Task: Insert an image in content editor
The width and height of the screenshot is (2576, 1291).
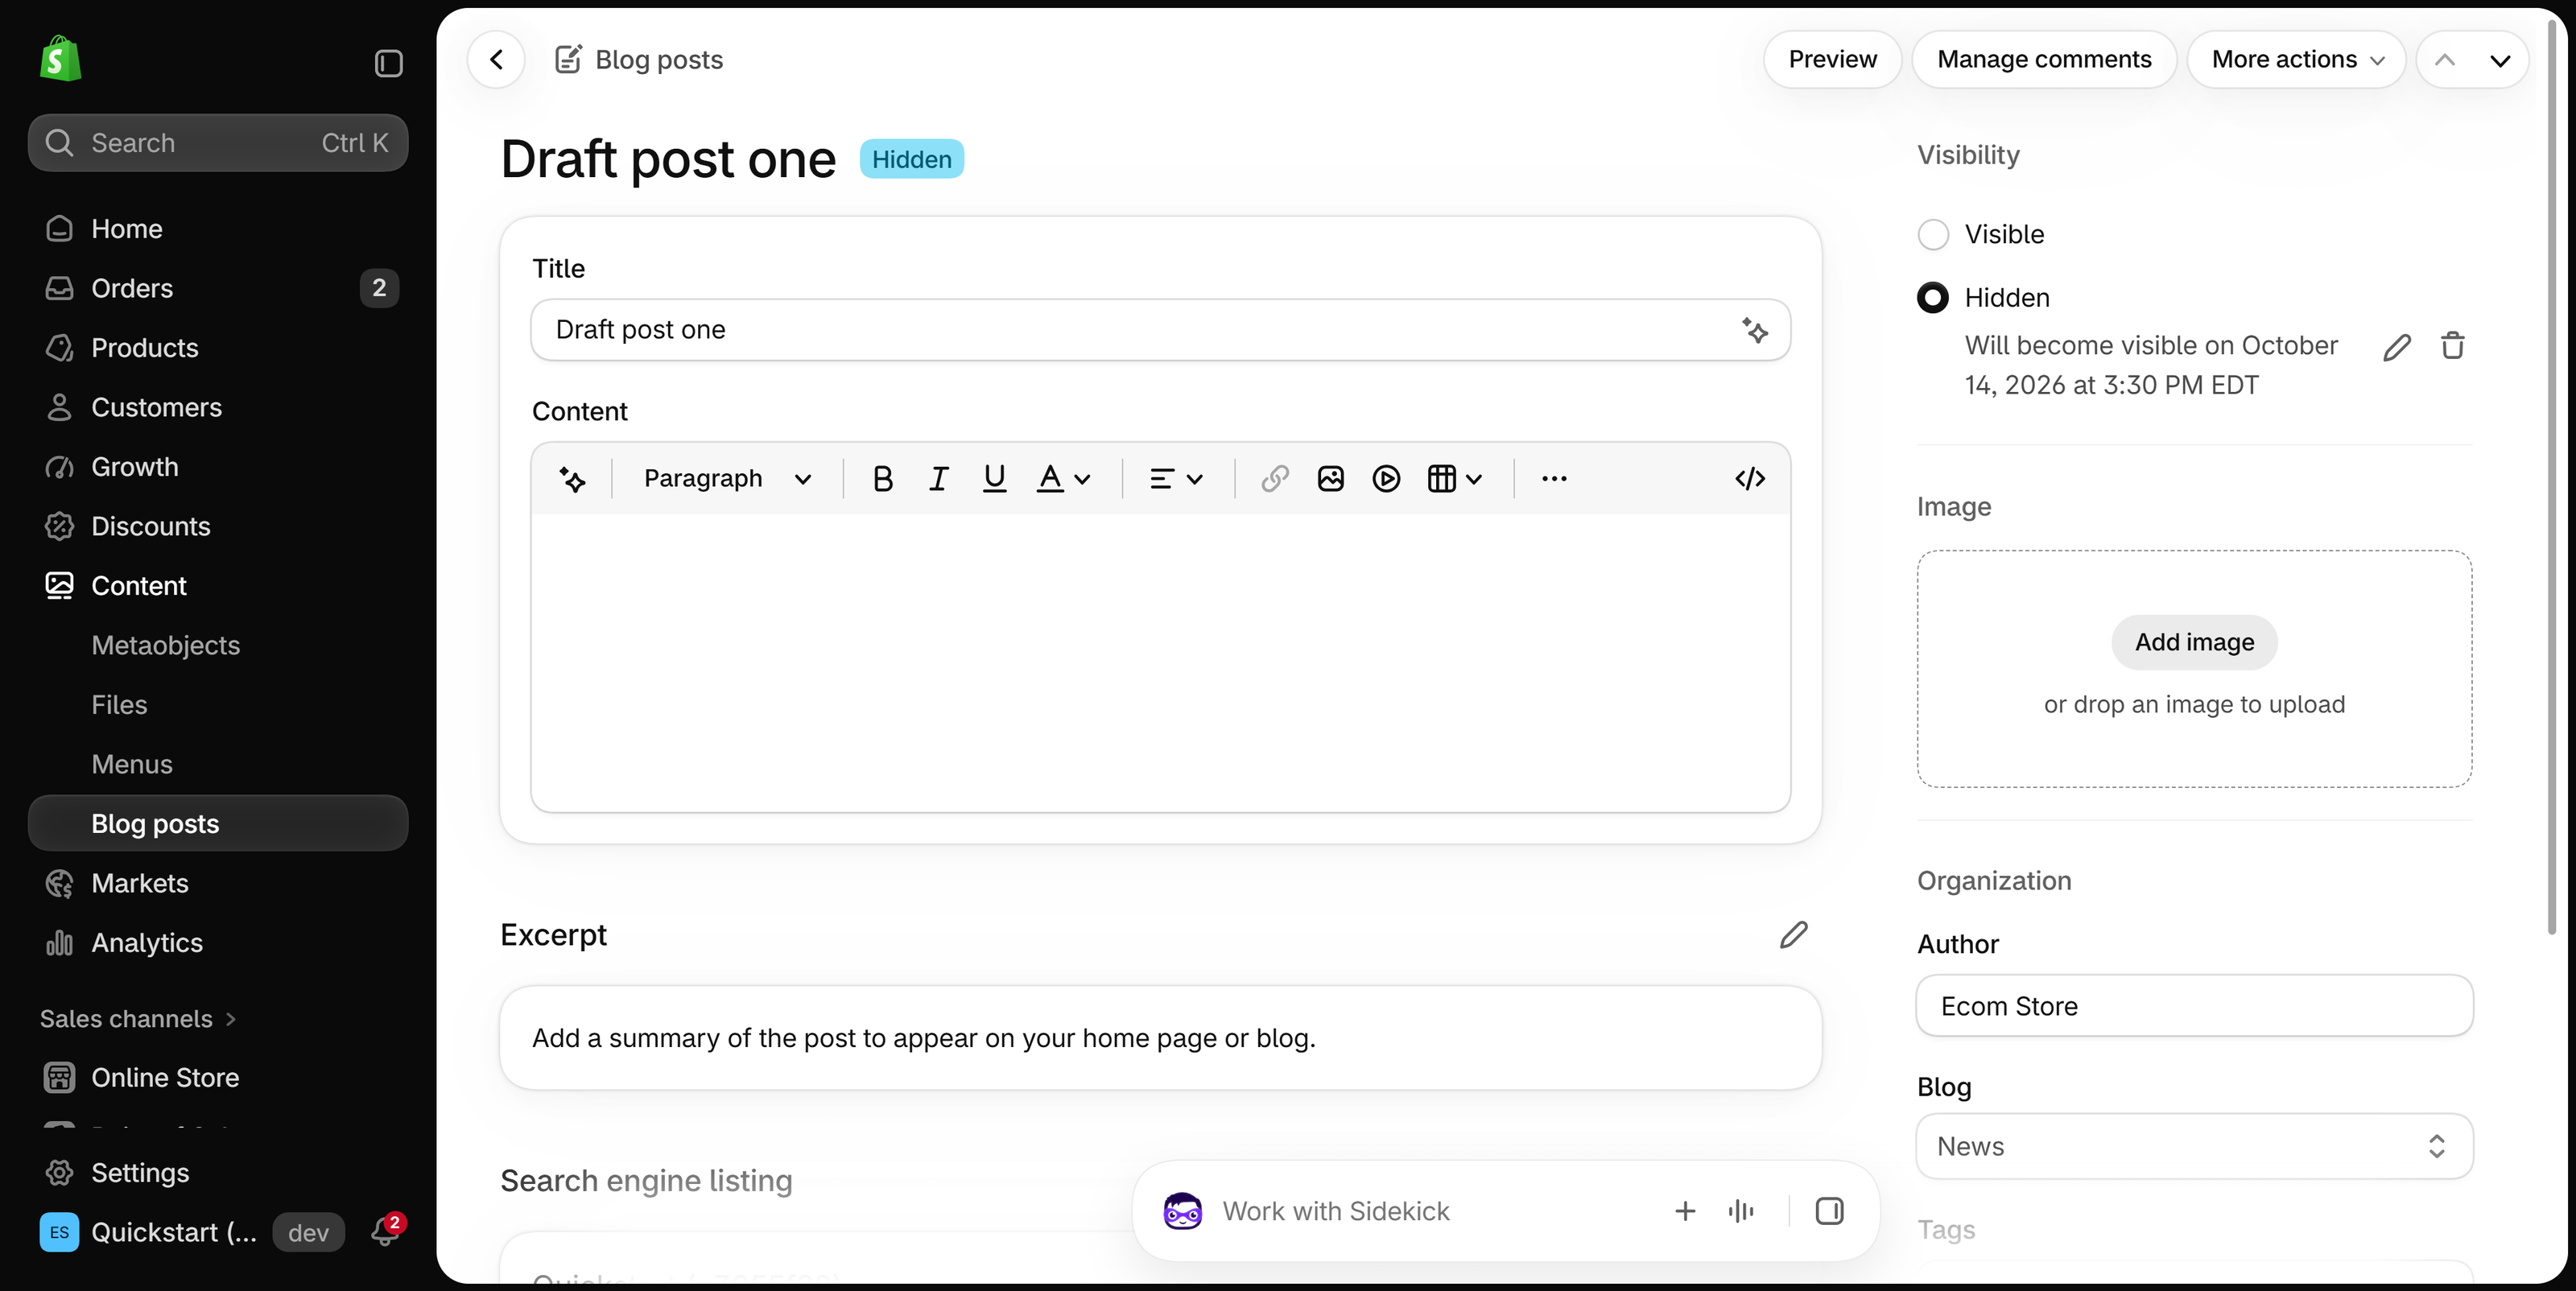Action: point(1330,479)
